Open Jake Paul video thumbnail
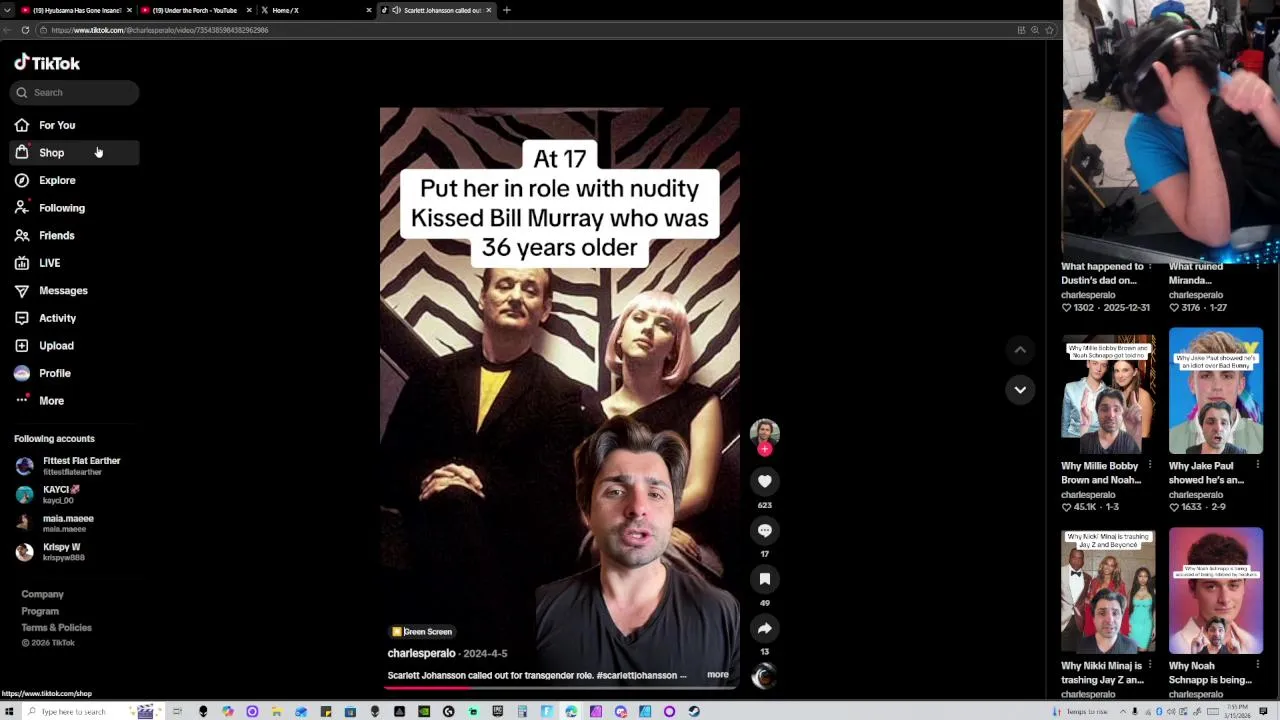 [x=1216, y=391]
